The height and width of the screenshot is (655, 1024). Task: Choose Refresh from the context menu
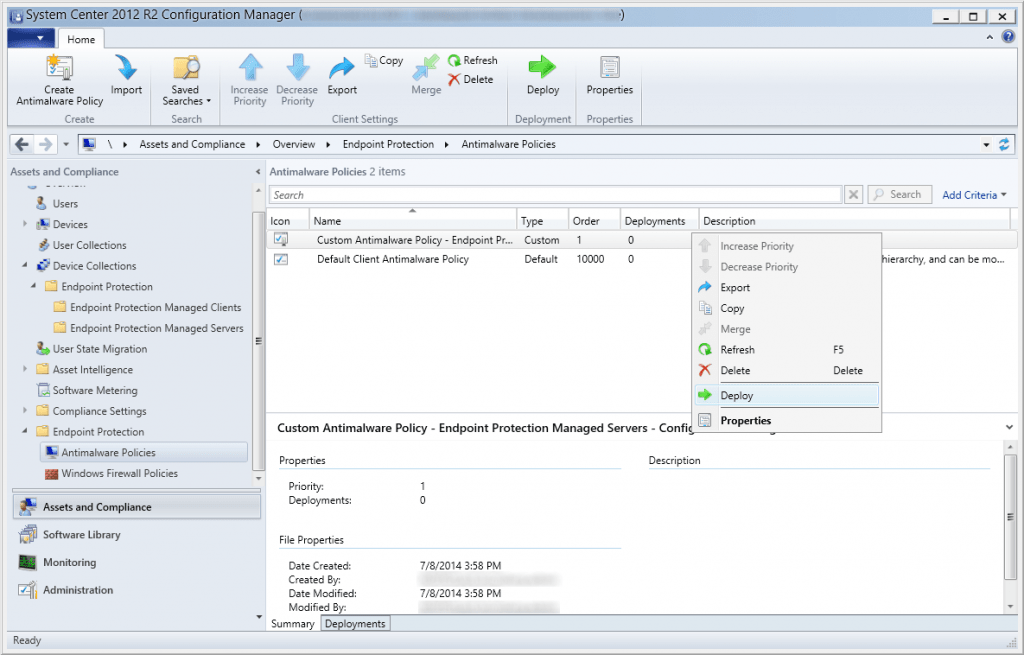point(786,349)
